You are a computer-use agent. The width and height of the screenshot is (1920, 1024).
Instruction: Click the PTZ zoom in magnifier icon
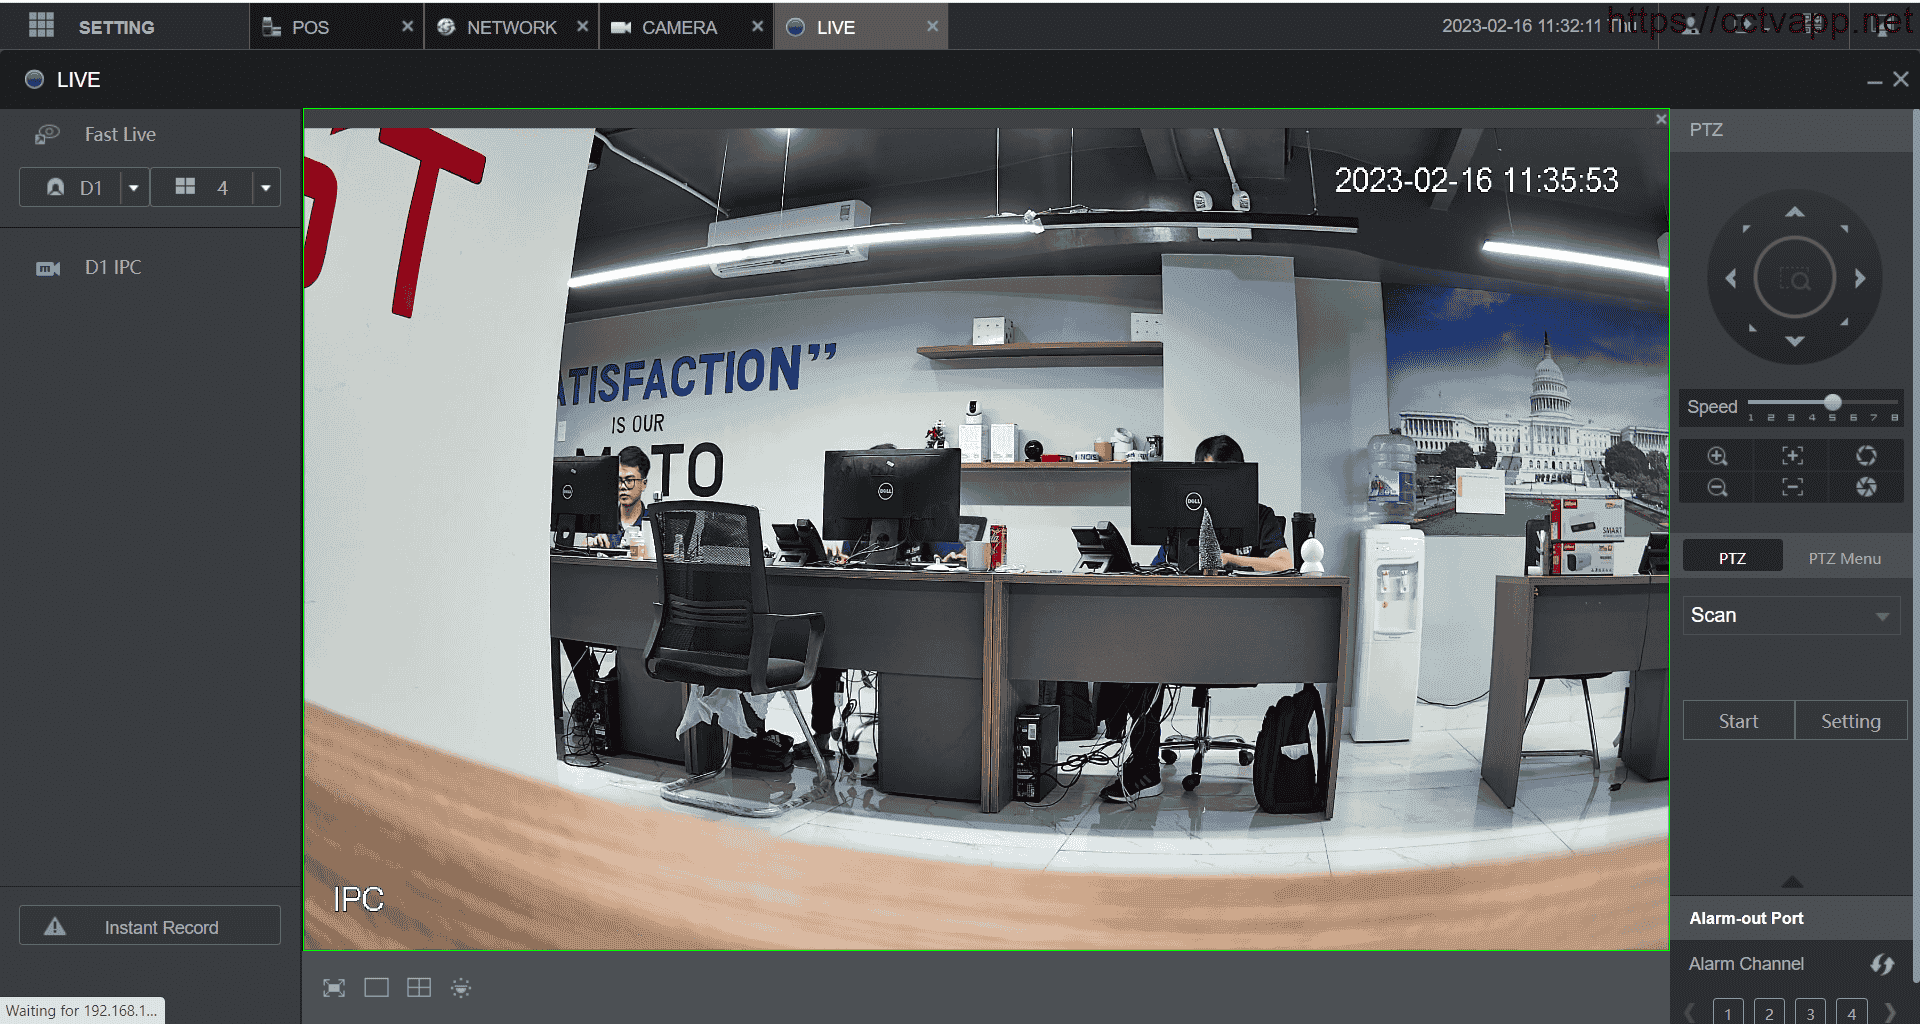coord(1717,456)
